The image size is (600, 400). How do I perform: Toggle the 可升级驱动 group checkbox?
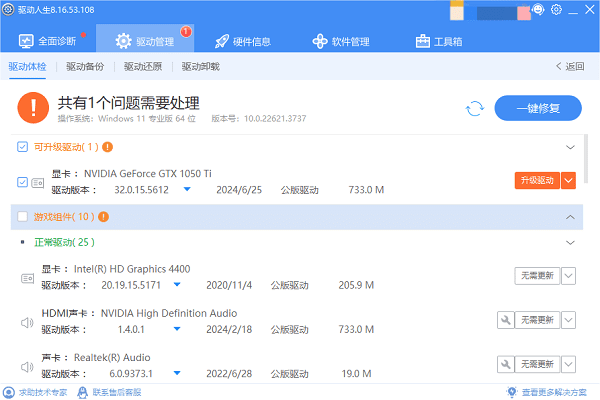[x=23, y=147]
